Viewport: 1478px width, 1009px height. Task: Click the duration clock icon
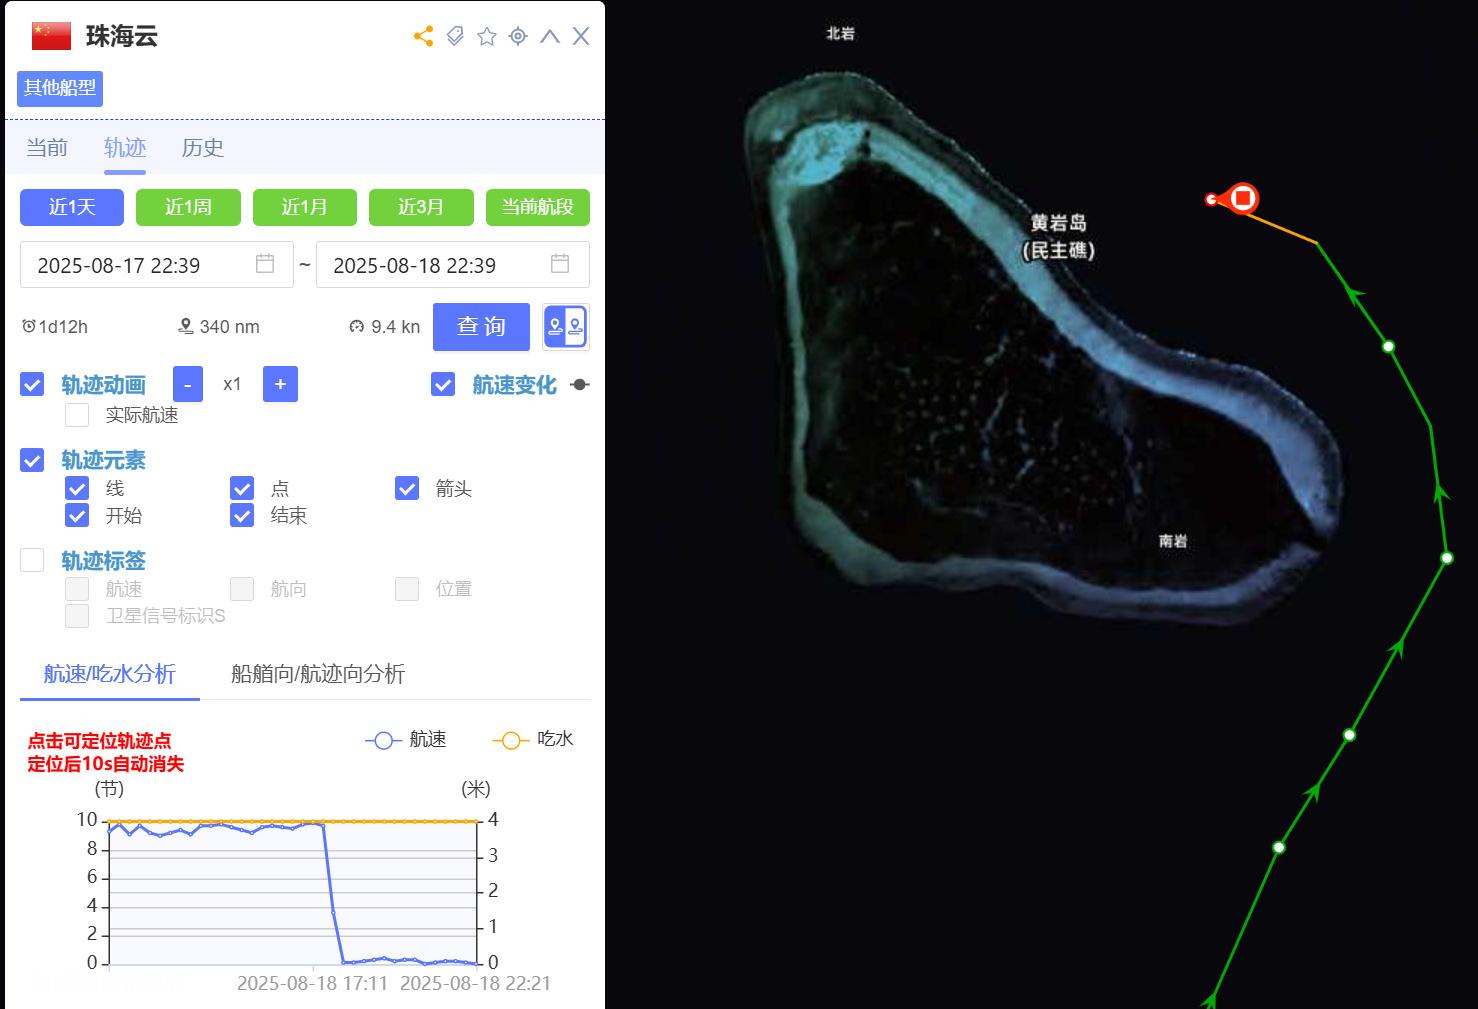[x=29, y=326]
